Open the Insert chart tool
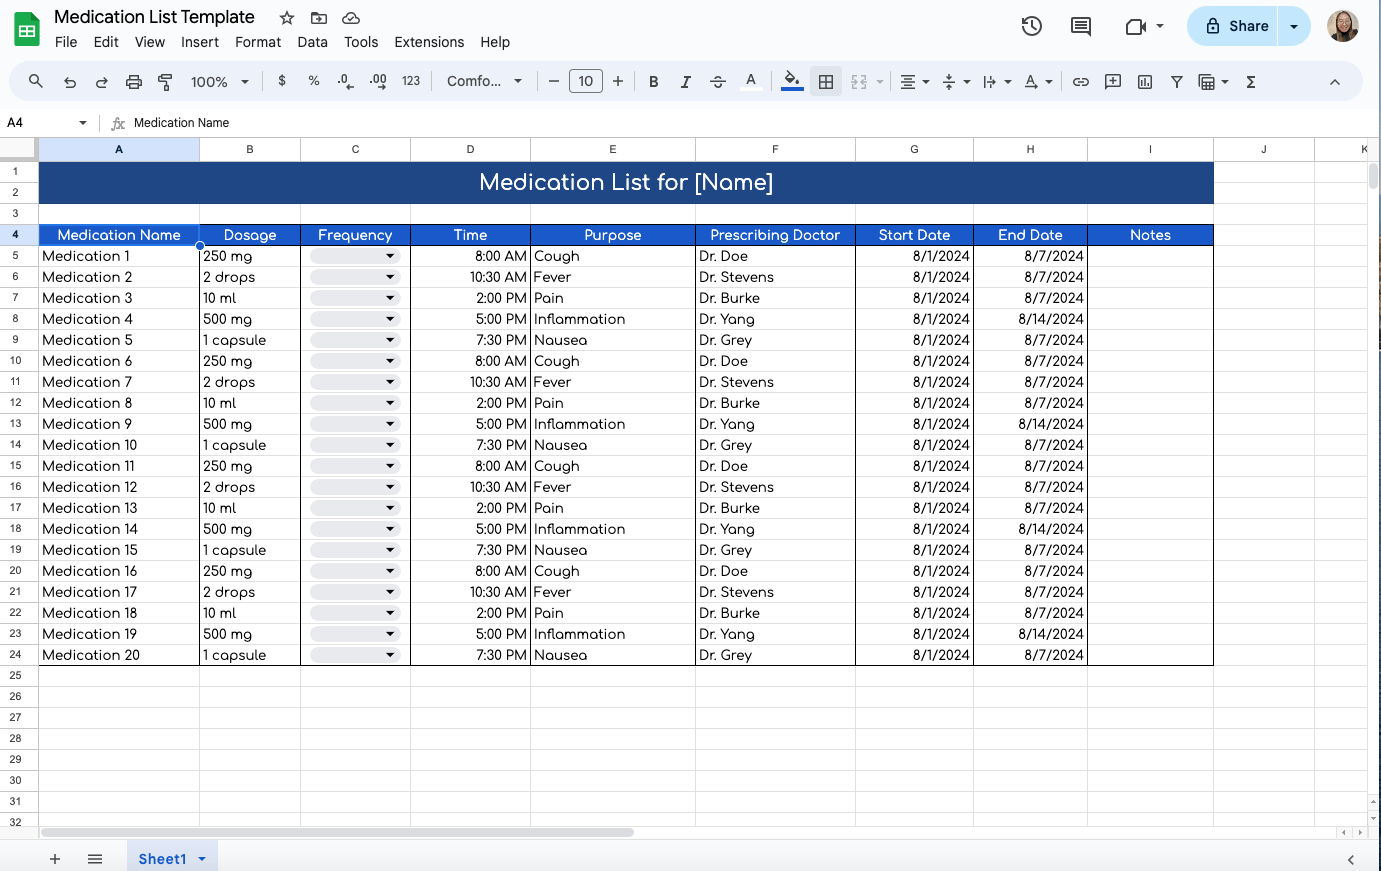 1144,81
